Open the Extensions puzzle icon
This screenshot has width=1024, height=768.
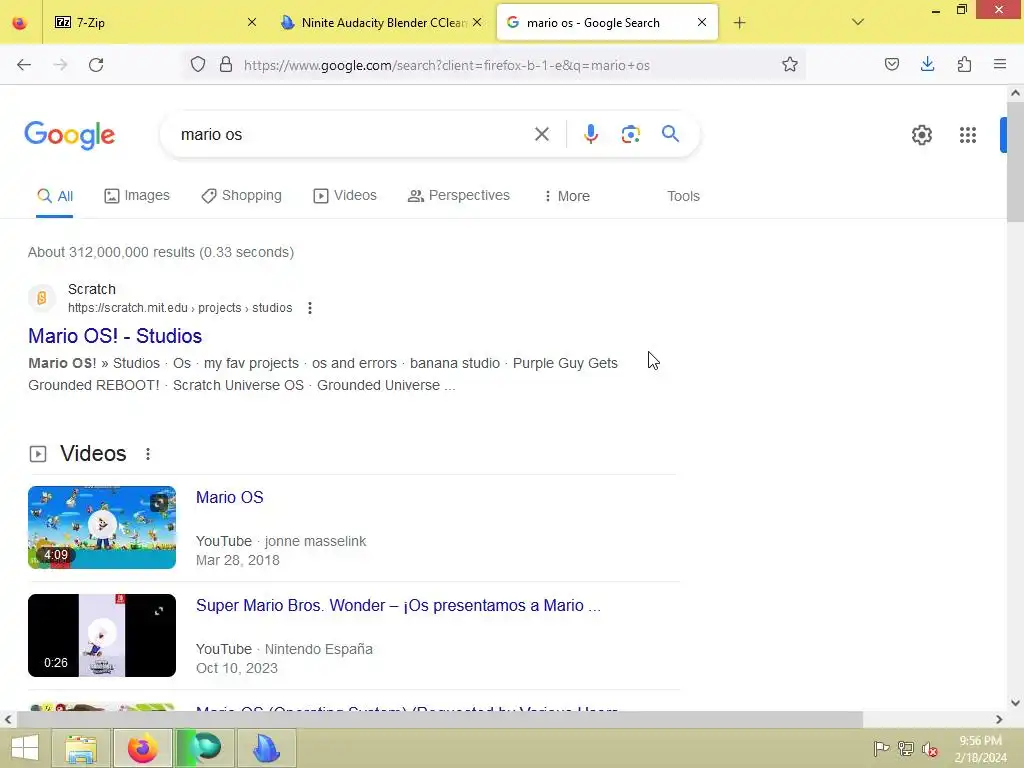964,64
